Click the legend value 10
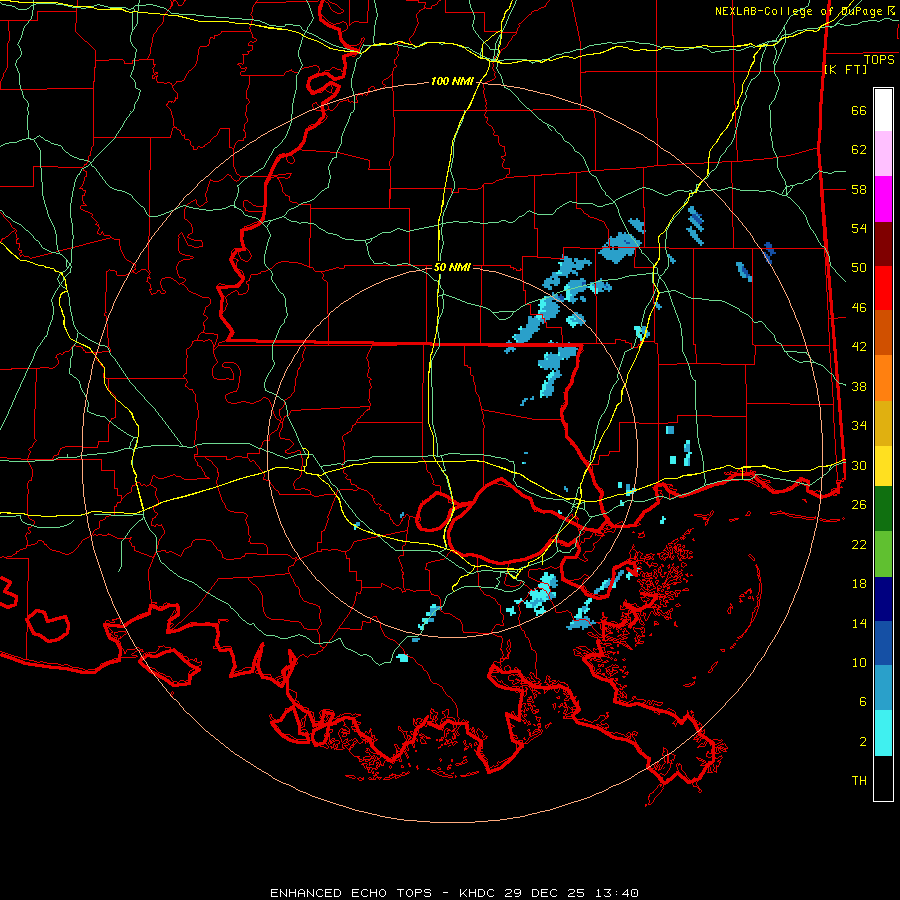 coord(859,663)
